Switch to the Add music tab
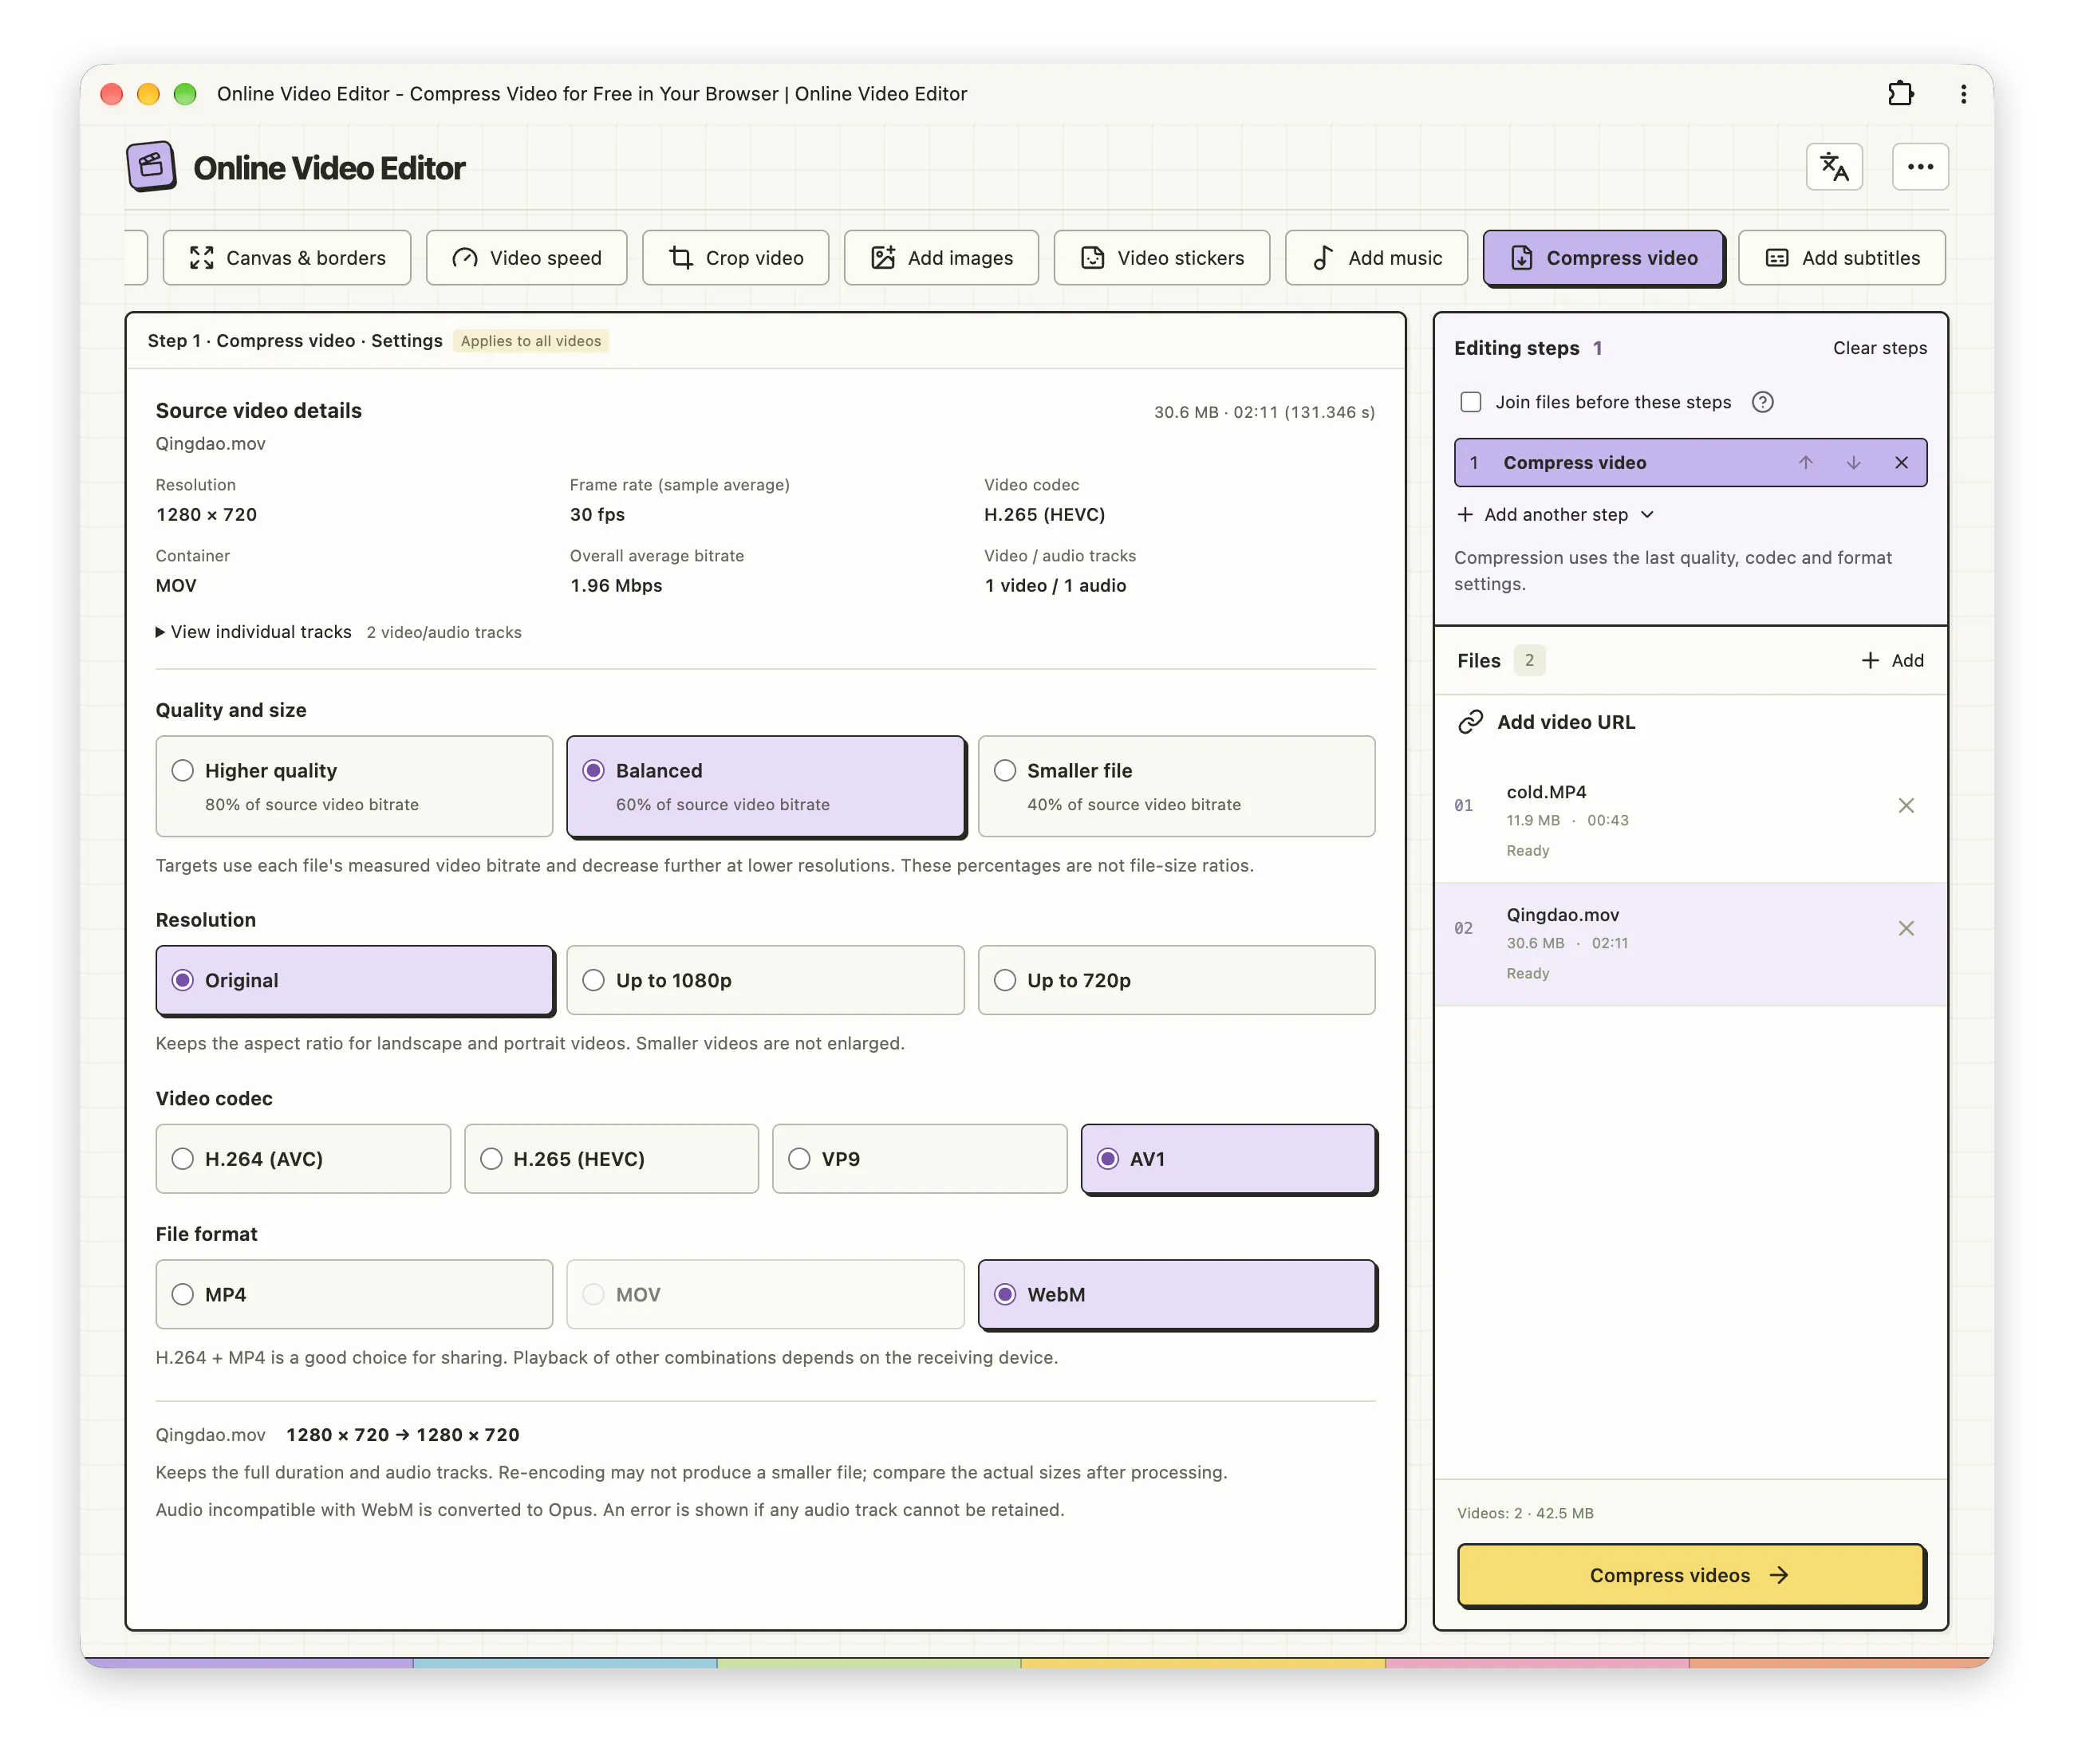Image resolution: width=2074 pixels, height=1764 pixels. [1376, 258]
